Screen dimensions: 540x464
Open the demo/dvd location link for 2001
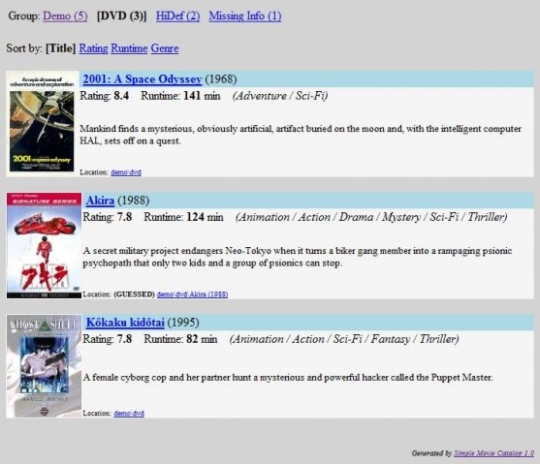126,172
